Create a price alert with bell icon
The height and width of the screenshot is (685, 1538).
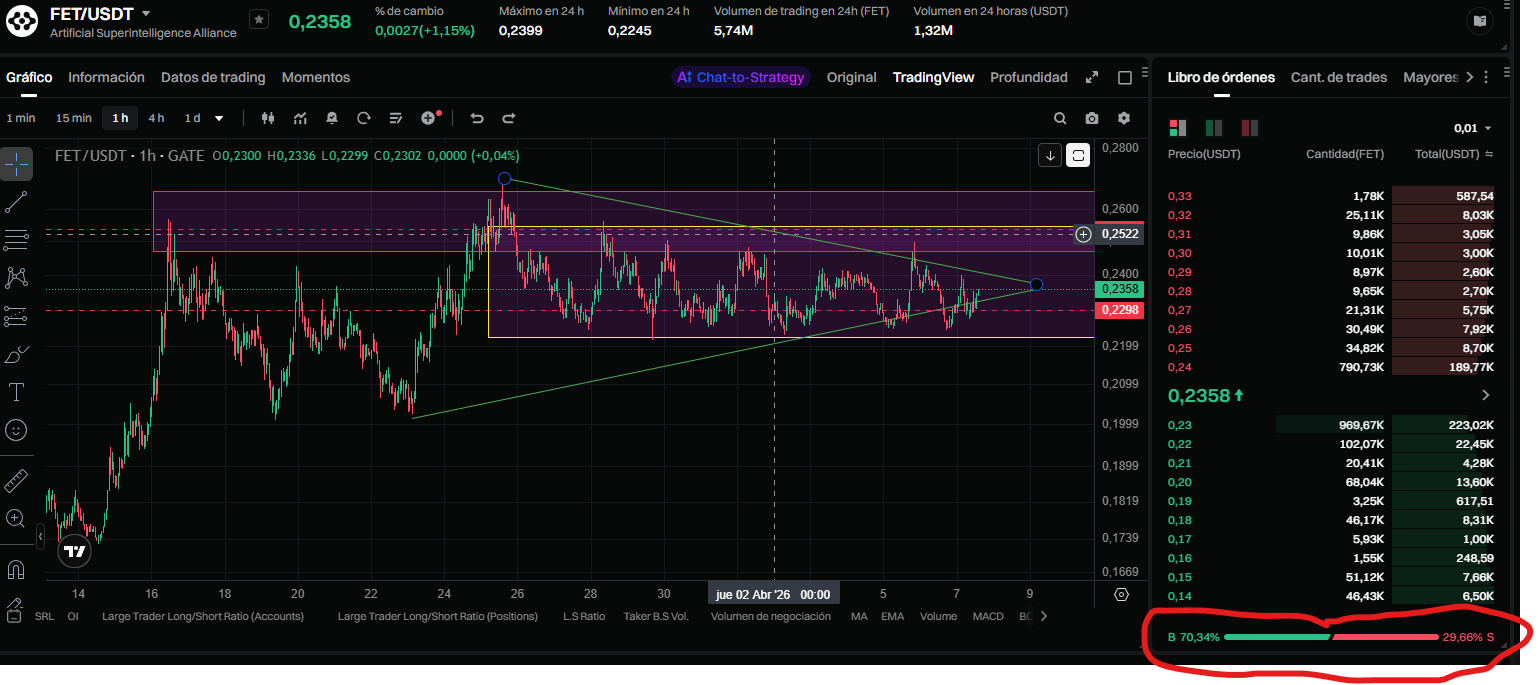pyautogui.click(x=332, y=118)
